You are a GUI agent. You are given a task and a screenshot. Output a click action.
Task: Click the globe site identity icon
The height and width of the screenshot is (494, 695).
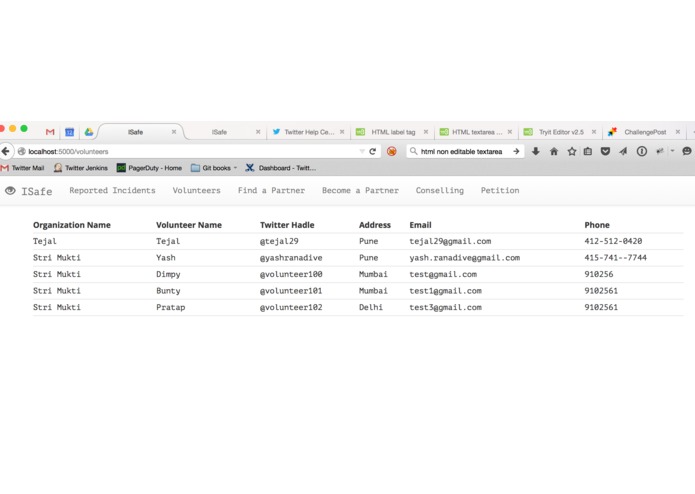(x=21, y=152)
